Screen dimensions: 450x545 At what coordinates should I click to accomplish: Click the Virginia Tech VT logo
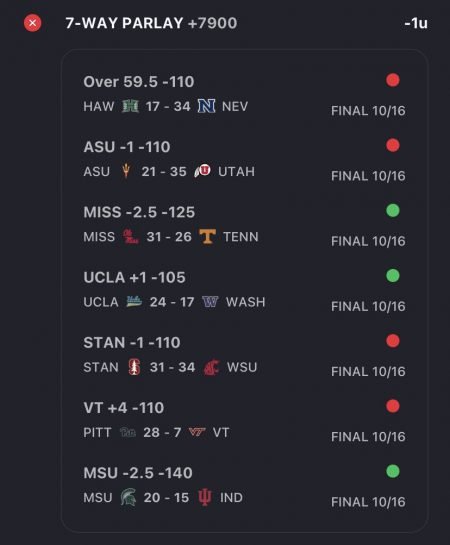click(x=197, y=432)
